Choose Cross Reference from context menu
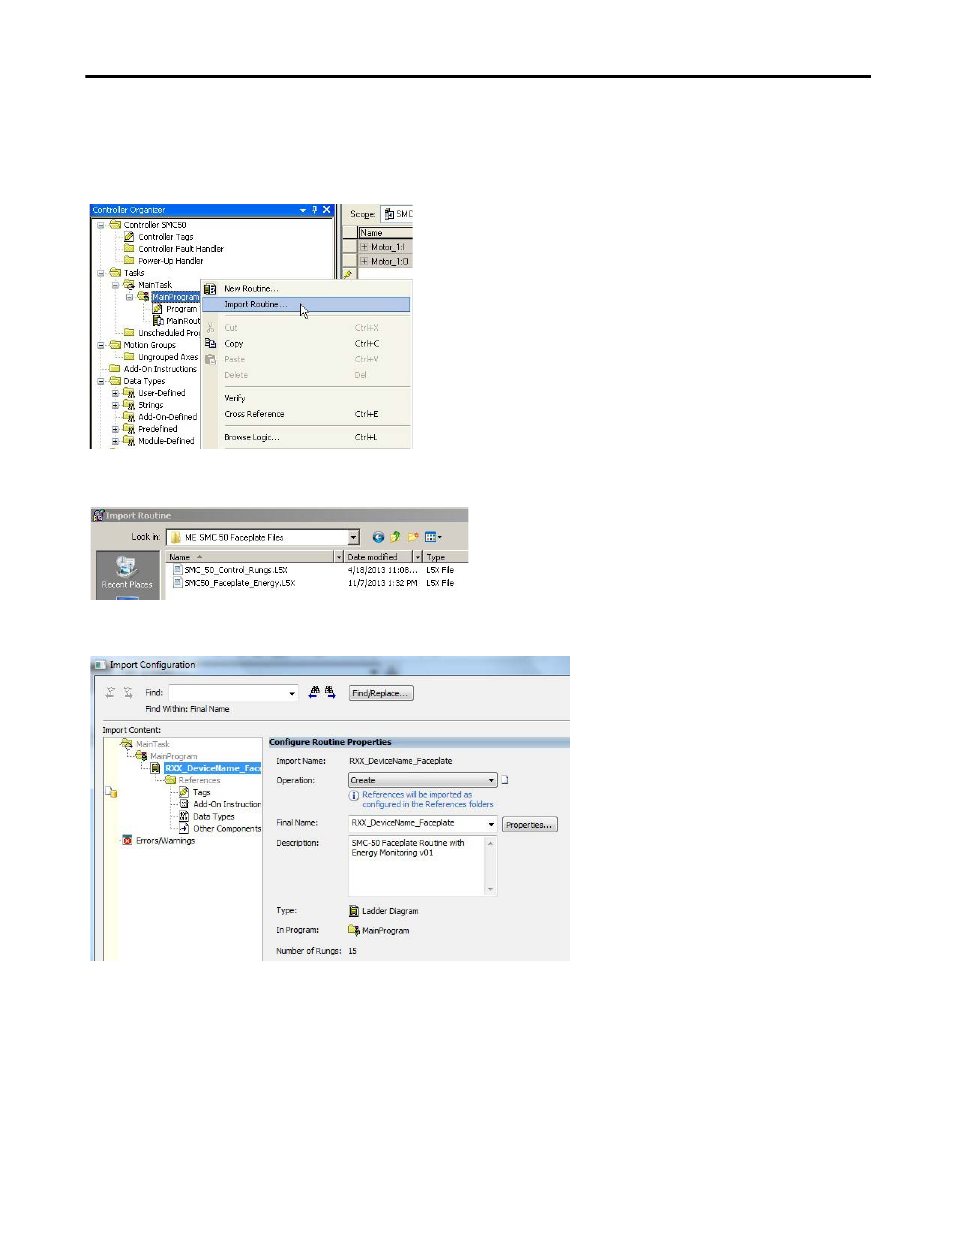The width and height of the screenshot is (954, 1235). click(306, 414)
